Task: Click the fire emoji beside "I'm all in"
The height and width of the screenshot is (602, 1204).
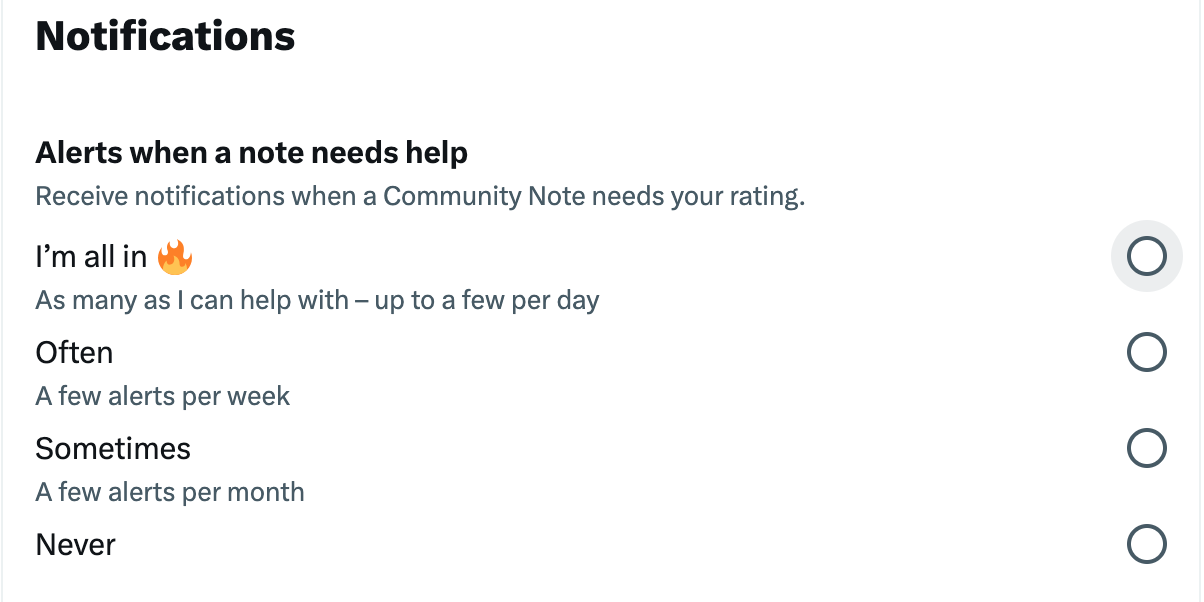Action: (175, 257)
